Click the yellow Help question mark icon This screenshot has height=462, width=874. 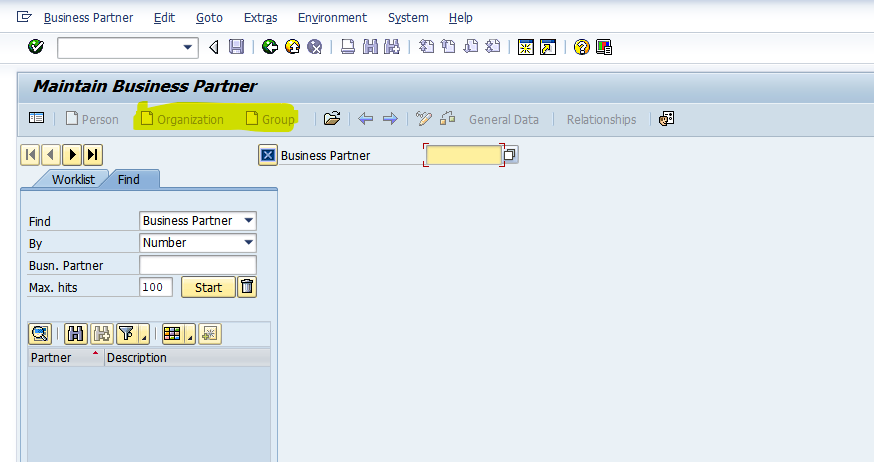coord(581,47)
